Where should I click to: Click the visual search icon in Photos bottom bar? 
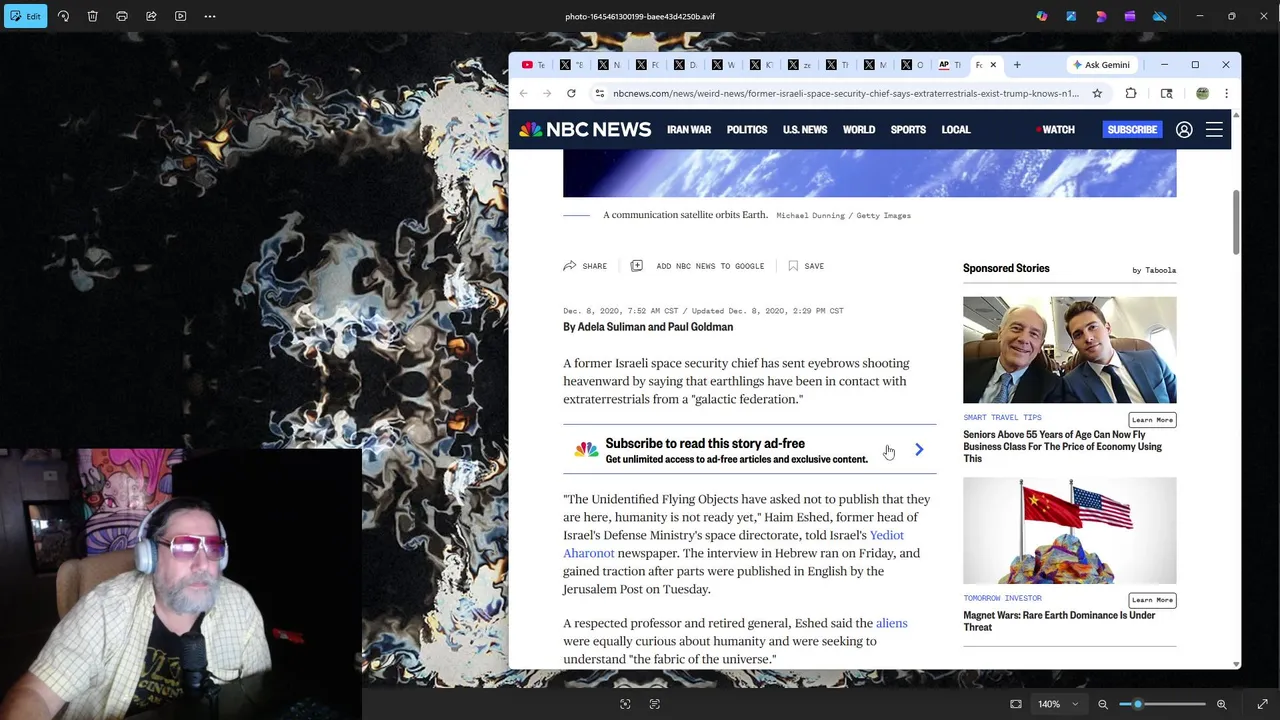[x=625, y=704]
